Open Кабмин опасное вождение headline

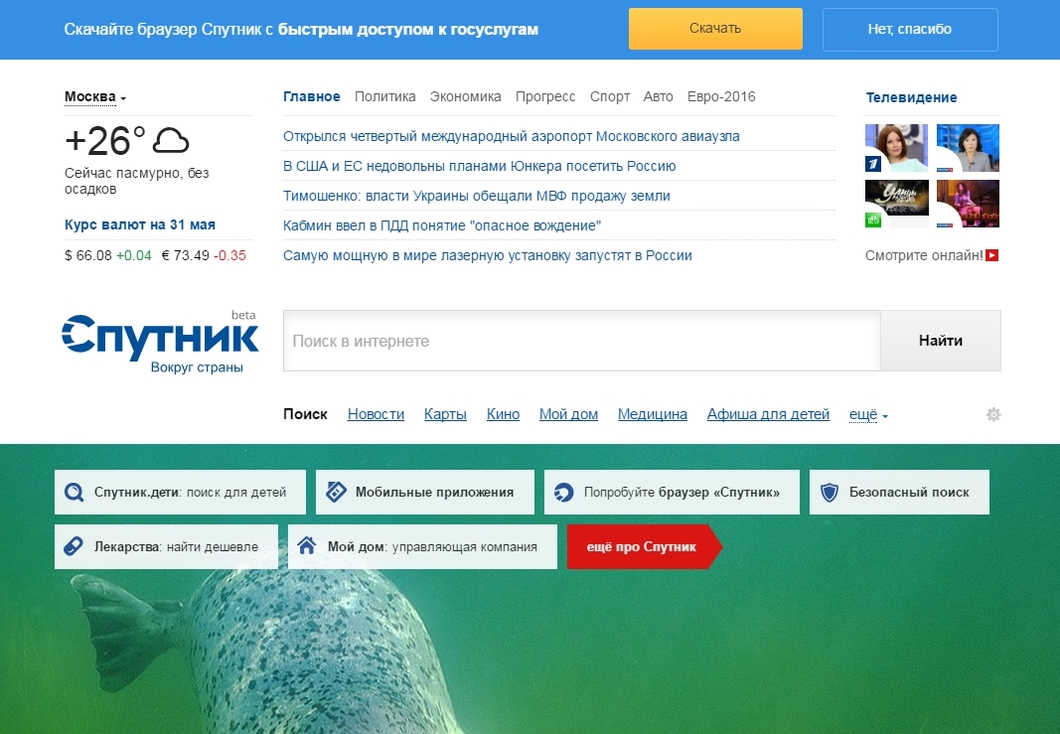(x=442, y=225)
